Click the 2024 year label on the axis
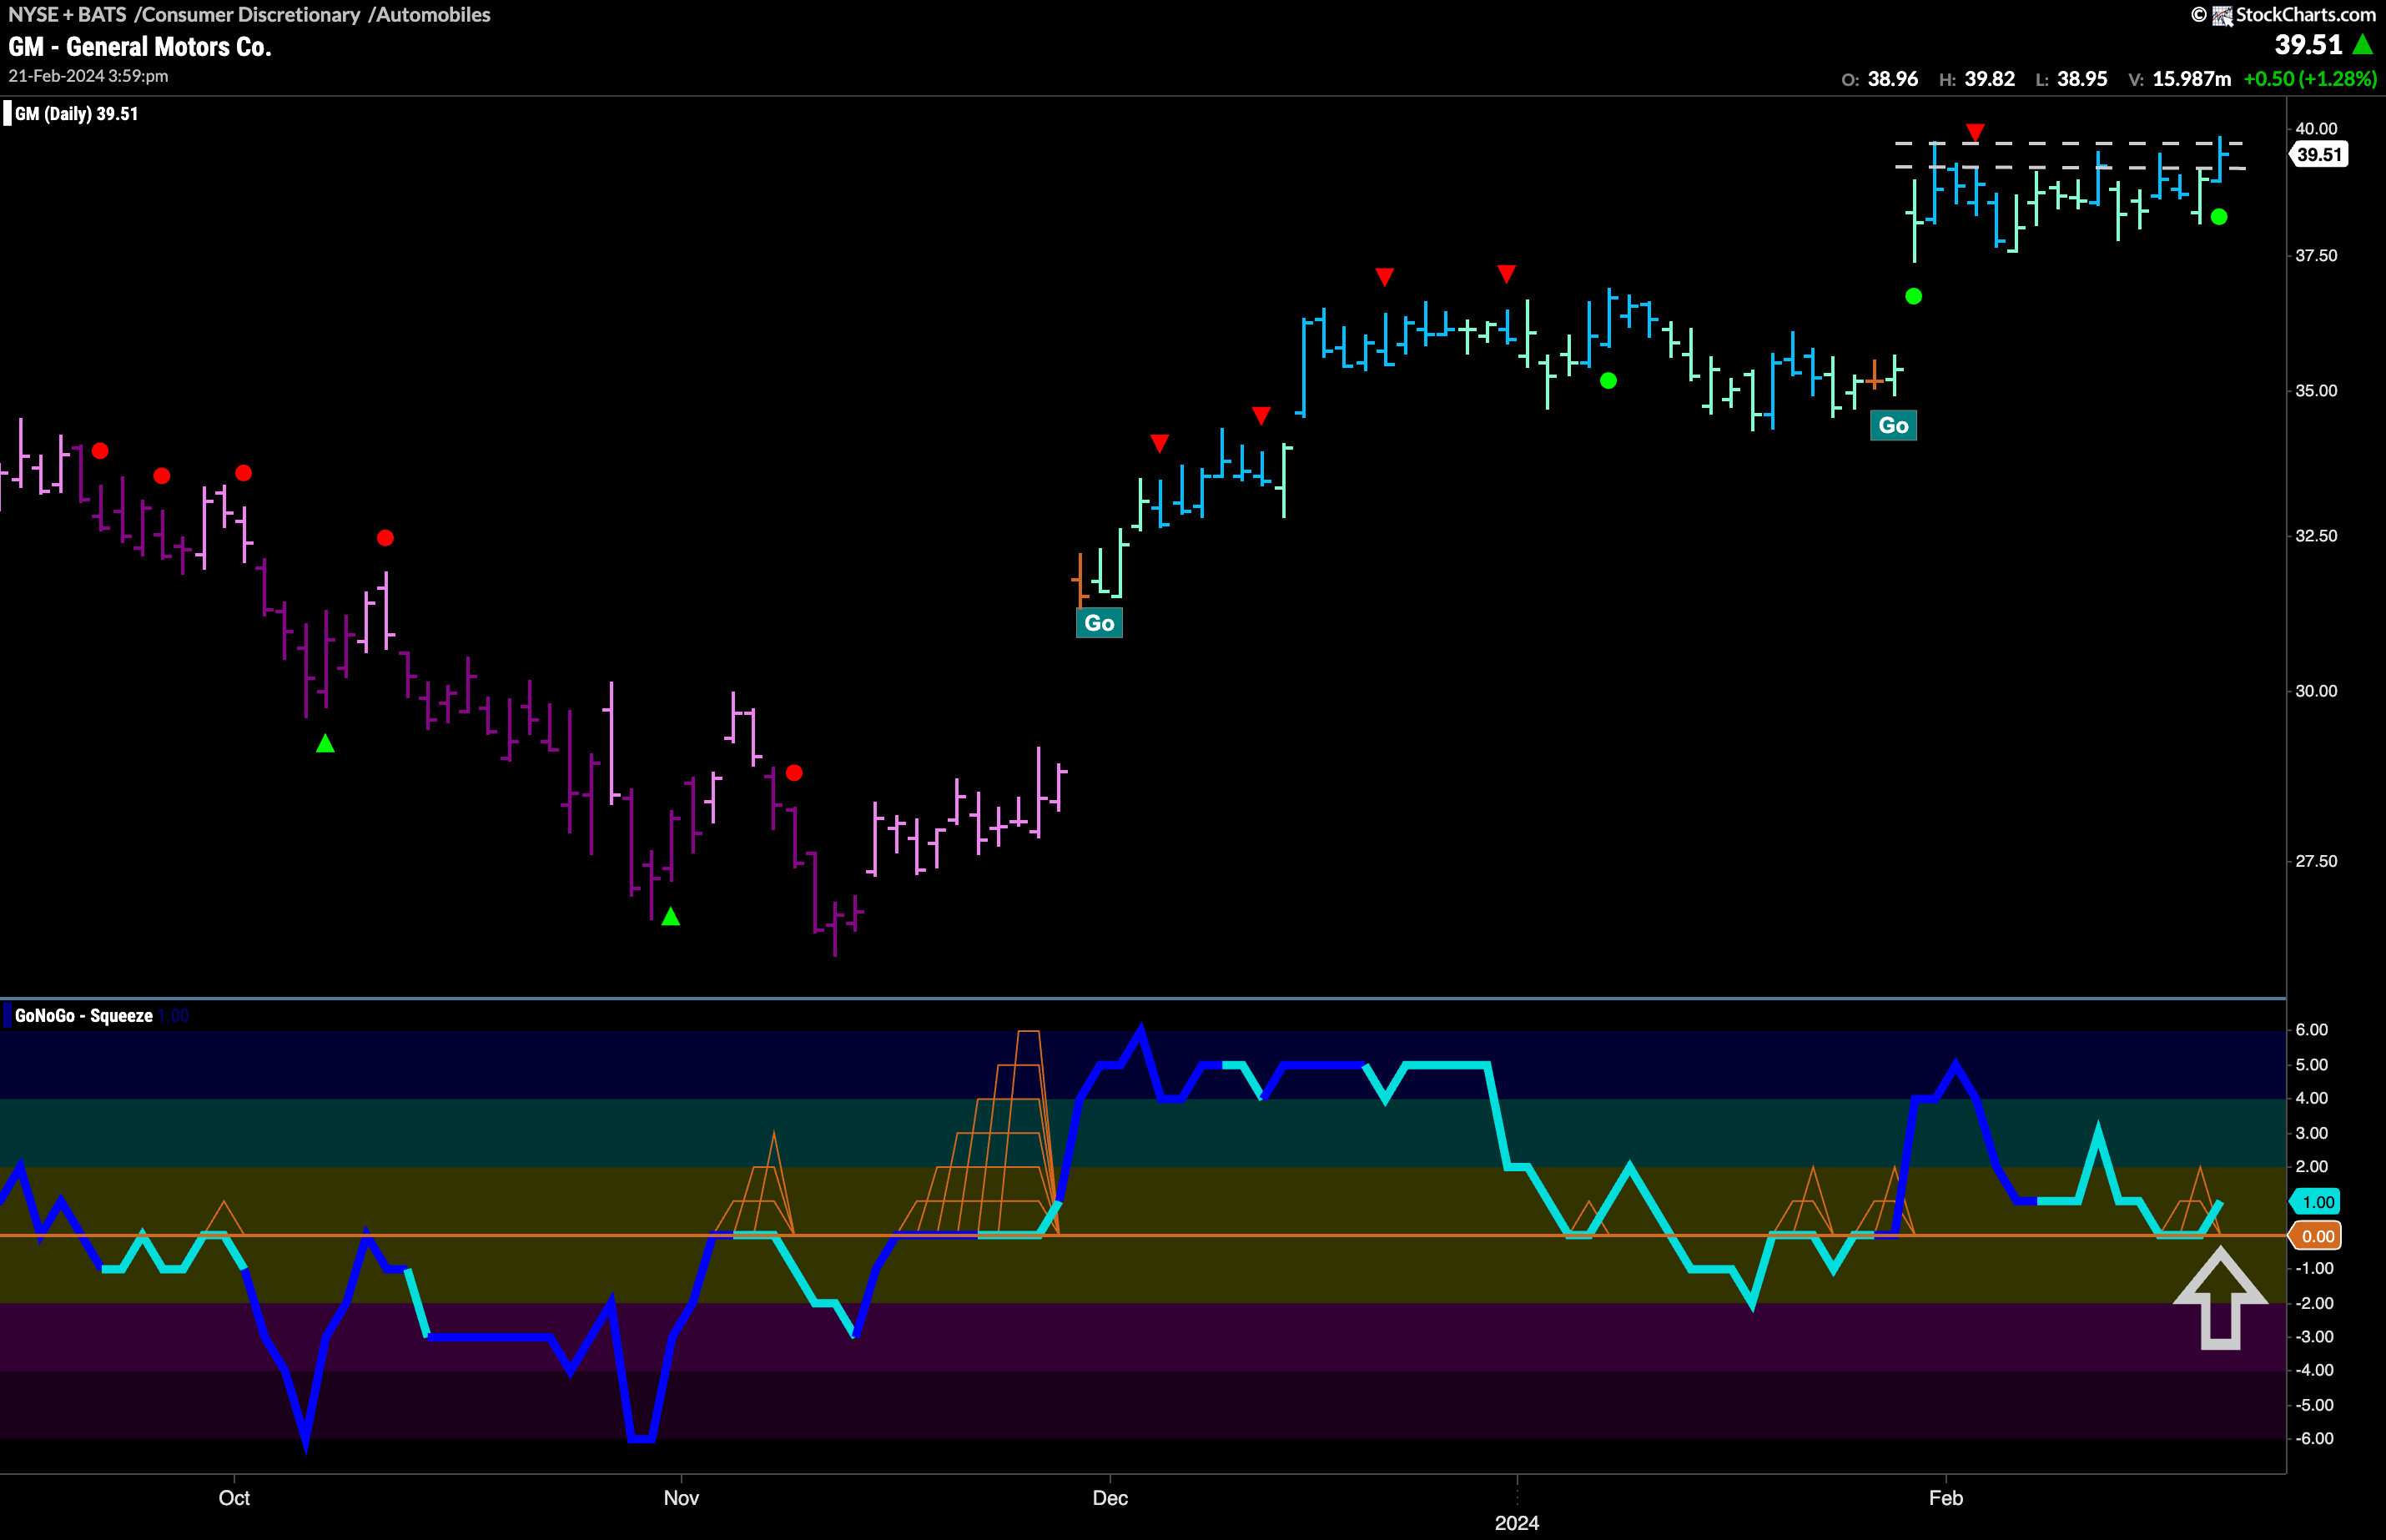The width and height of the screenshot is (2386, 1540). coord(1517,1523)
